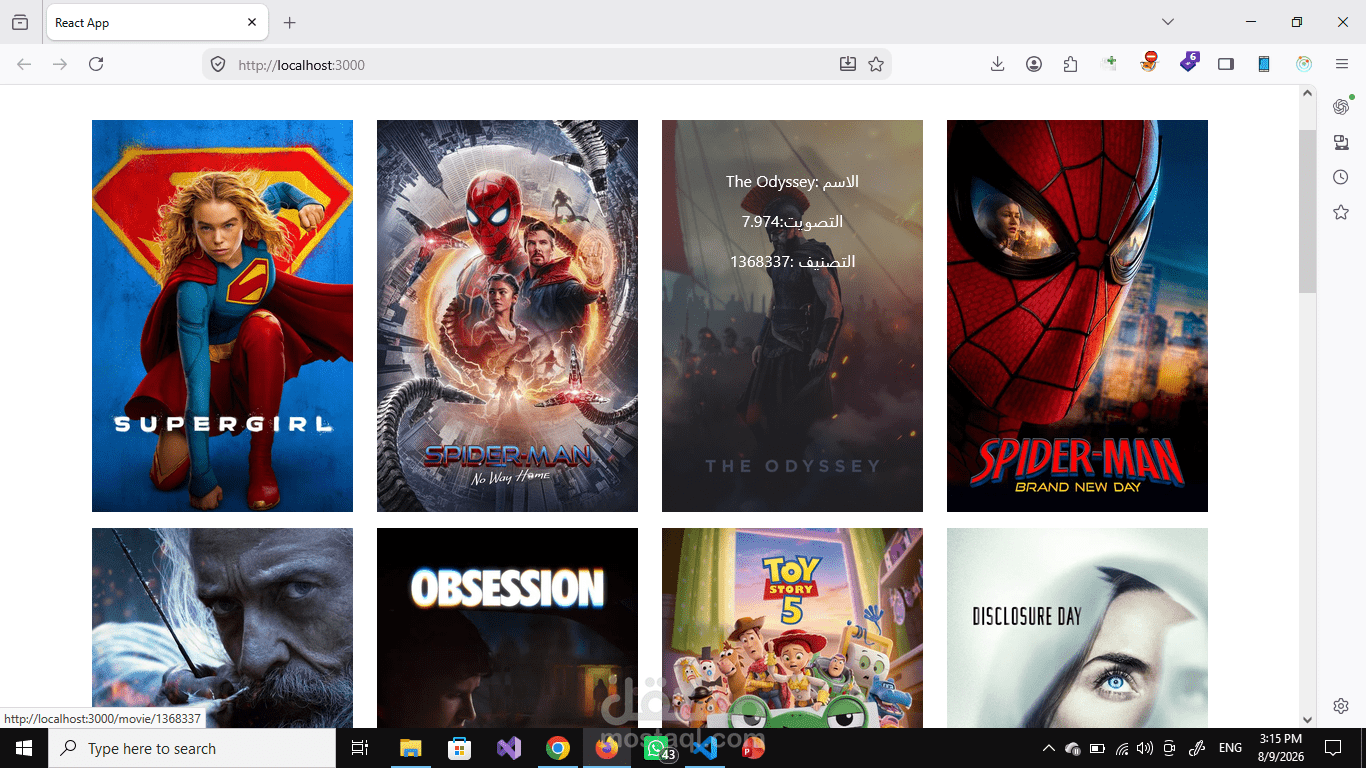The height and width of the screenshot is (768, 1366).
Task: Open synced tabs in the sidebar
Action: point(1341,142)
